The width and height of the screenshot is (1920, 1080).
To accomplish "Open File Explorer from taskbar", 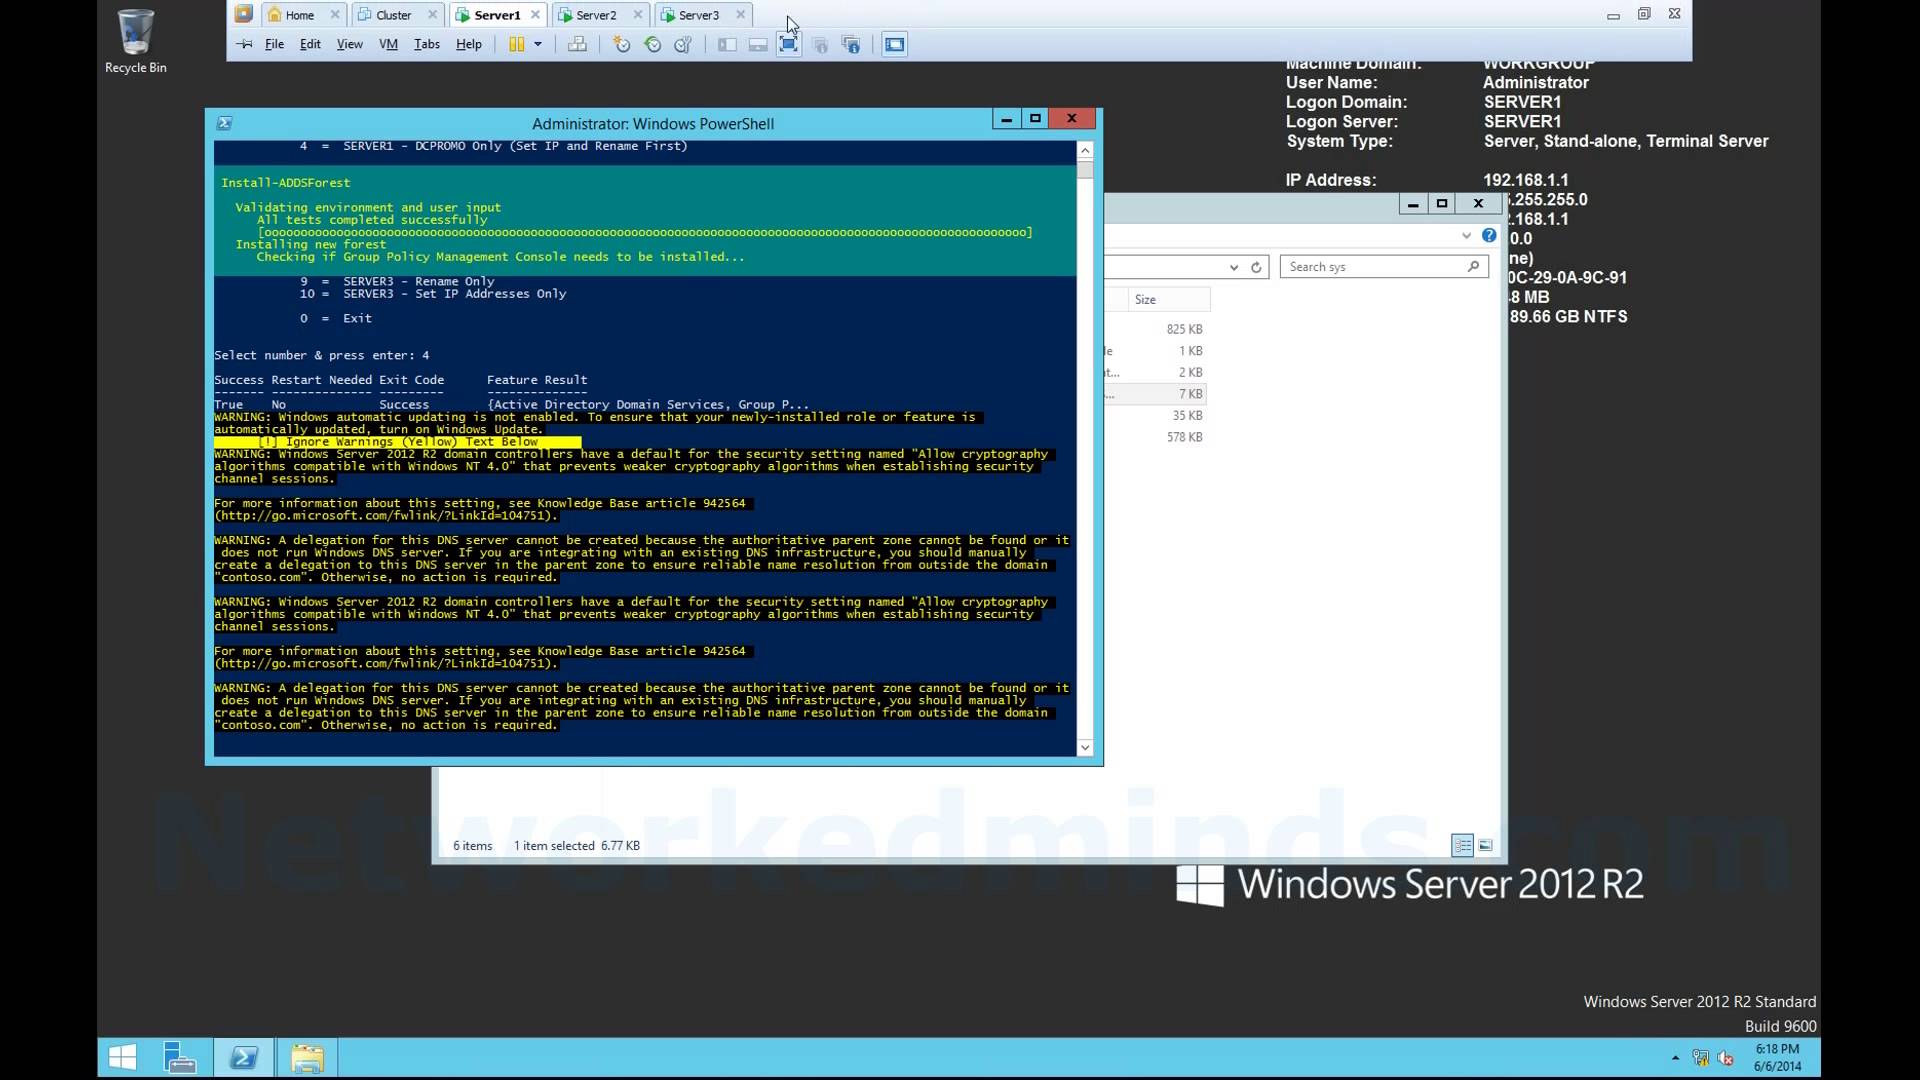I will tap(308, 1058).
